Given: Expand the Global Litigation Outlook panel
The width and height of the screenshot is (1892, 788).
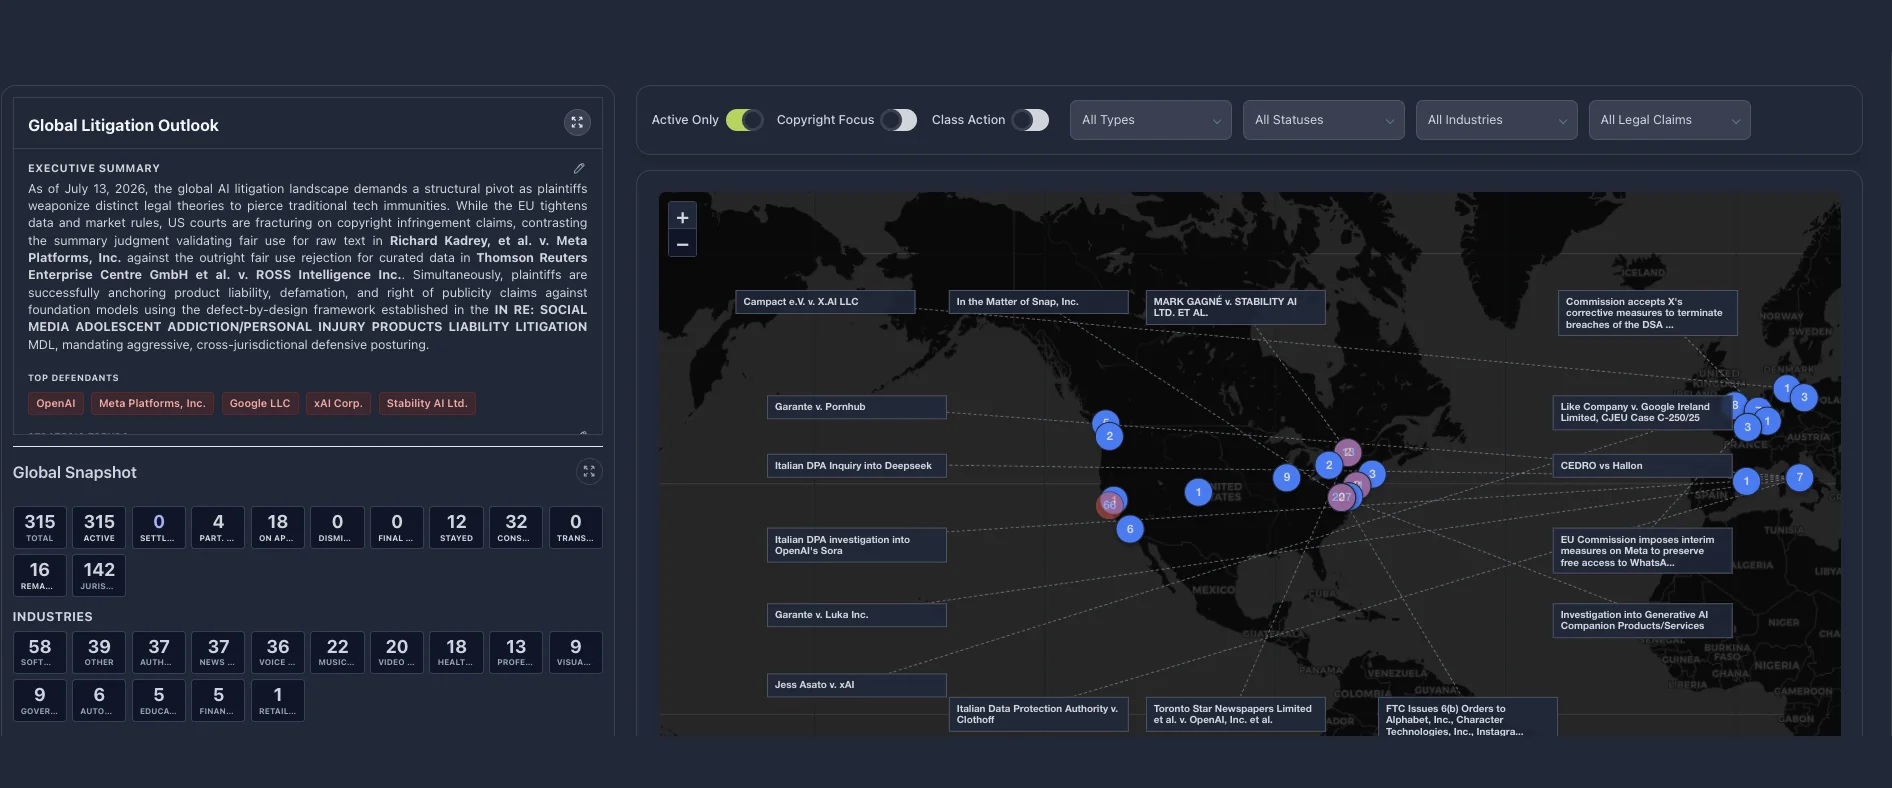Looking at the screenshot, I should [577, 123].
